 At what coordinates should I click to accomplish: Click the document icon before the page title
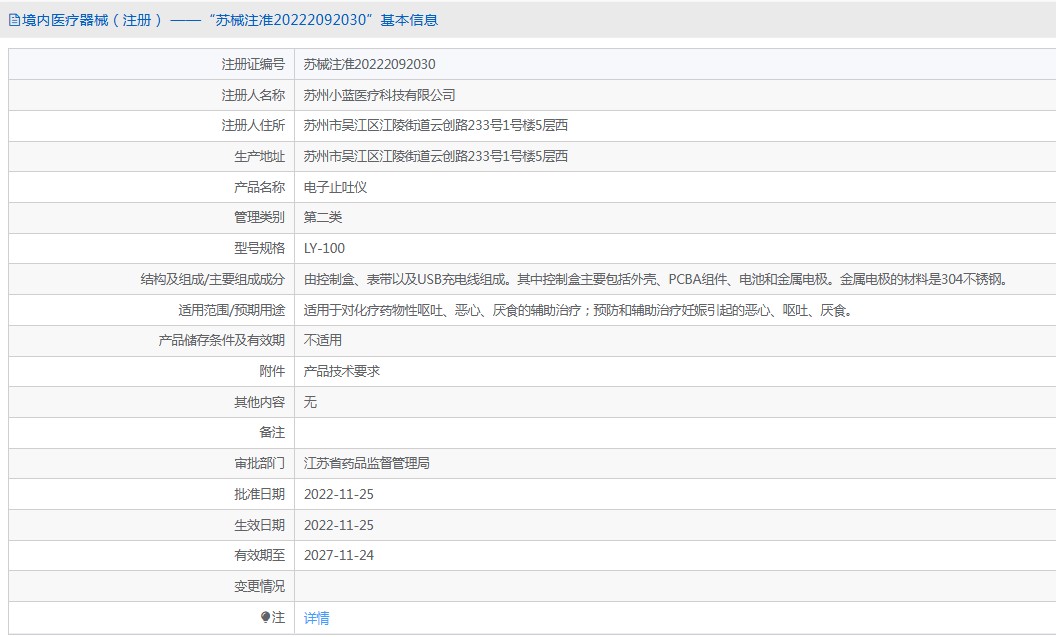pos(12,19)
